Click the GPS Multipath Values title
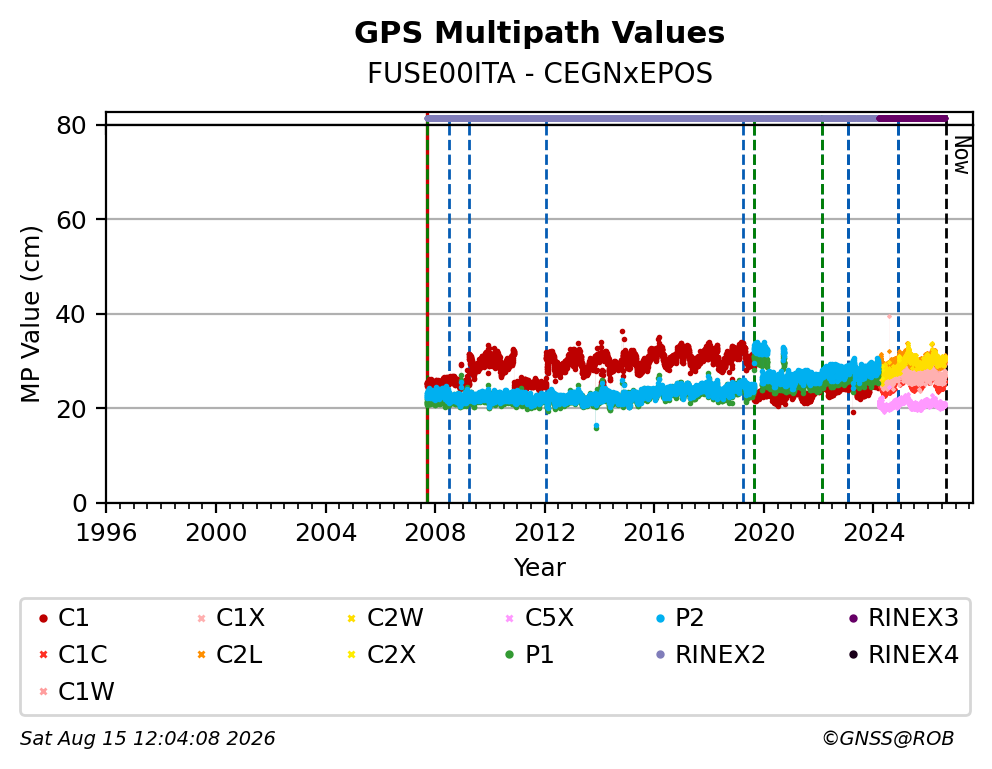This screenshot has height=769, width=992. (x=539, y=32)
